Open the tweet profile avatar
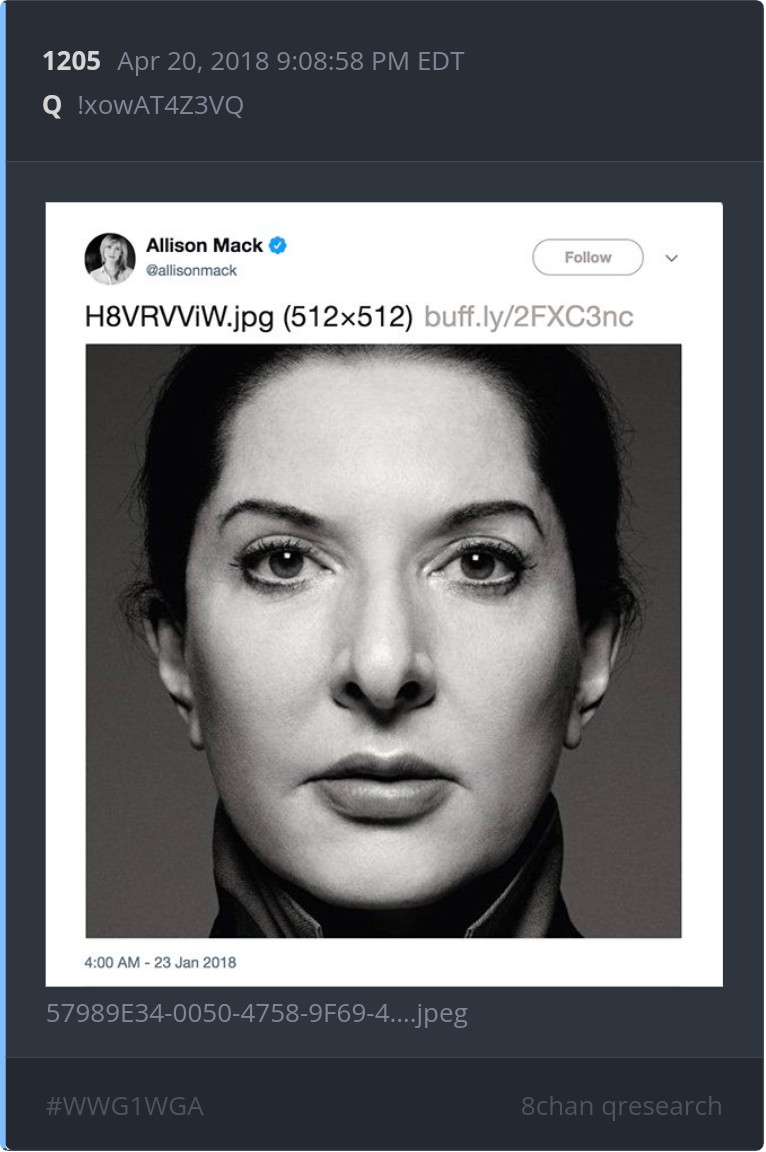This screenshot has height=1152, width=766. [110, 259]
